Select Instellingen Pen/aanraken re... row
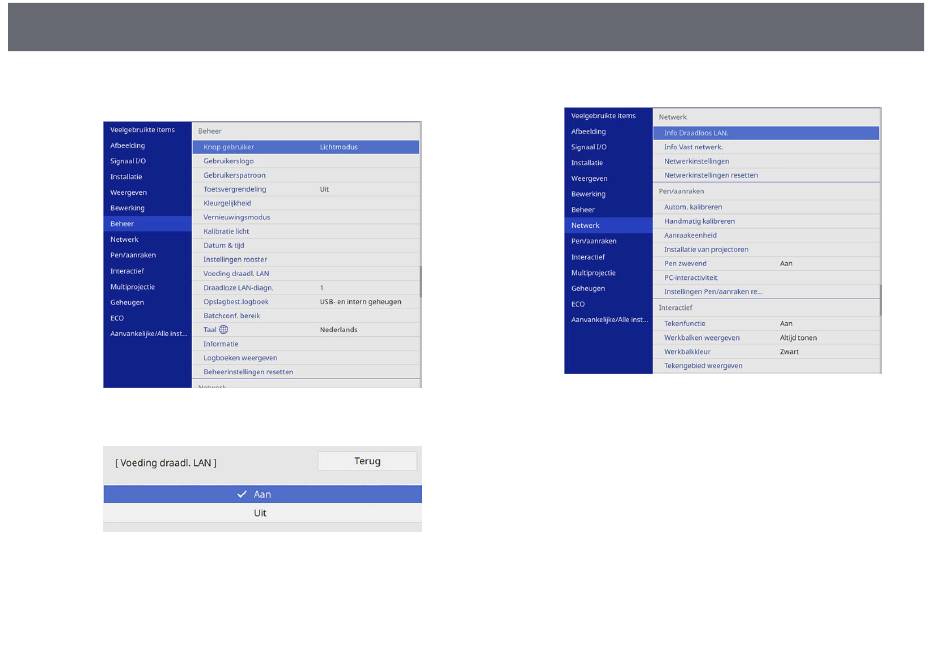 pos(766,291)
